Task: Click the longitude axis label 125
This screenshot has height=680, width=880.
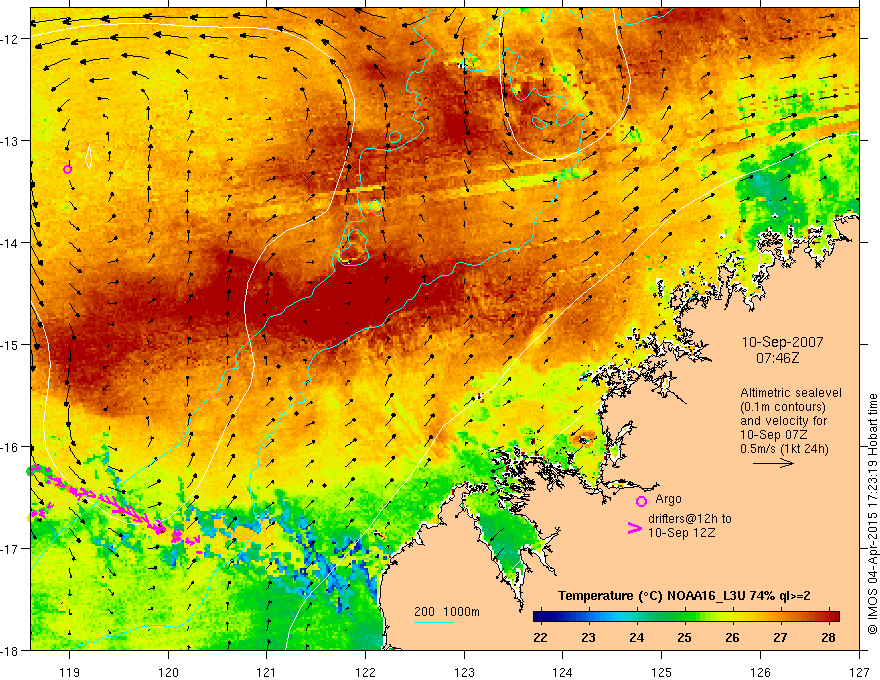Action: [x=662, y=672]
